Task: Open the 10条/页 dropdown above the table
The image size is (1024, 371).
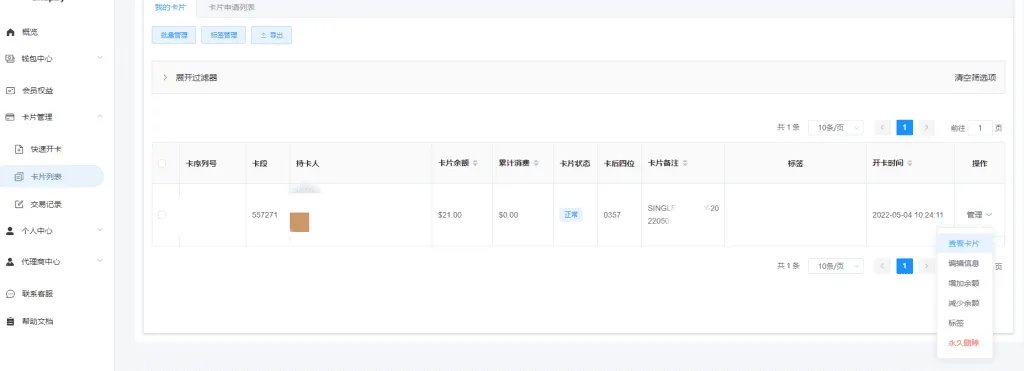Action: [x=836, y=127]
